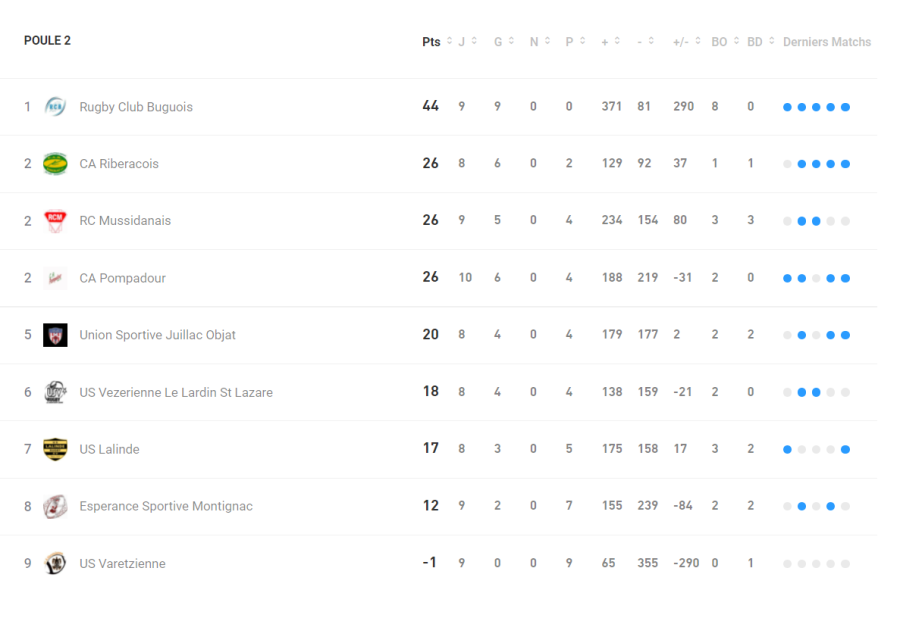Screen dimensions: 900x618
Task: Click the Union Sportive Juillac Objat crest
Action: (x=55, y=335)
